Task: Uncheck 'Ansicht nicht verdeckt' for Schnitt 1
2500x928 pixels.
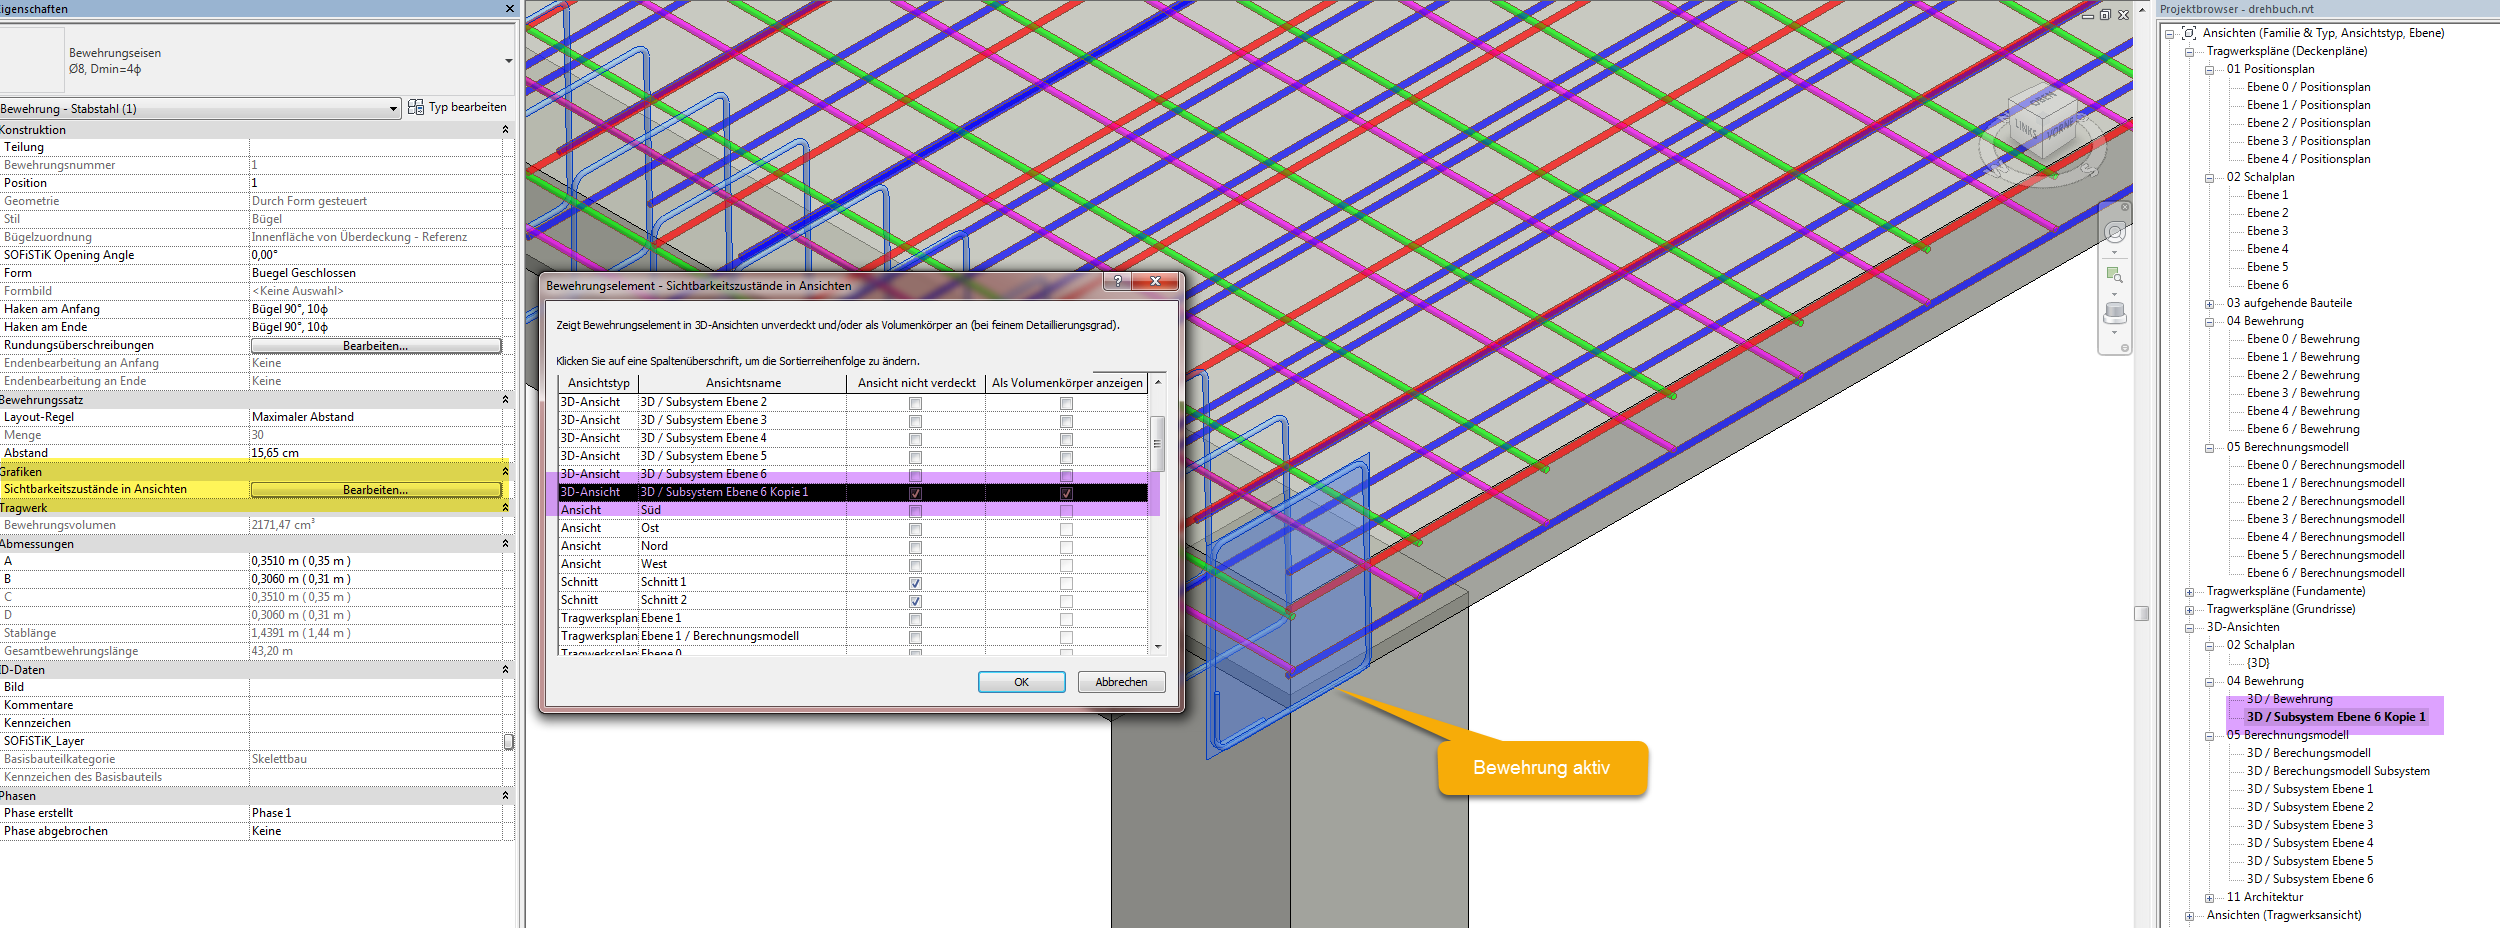Action: point(915,583)
